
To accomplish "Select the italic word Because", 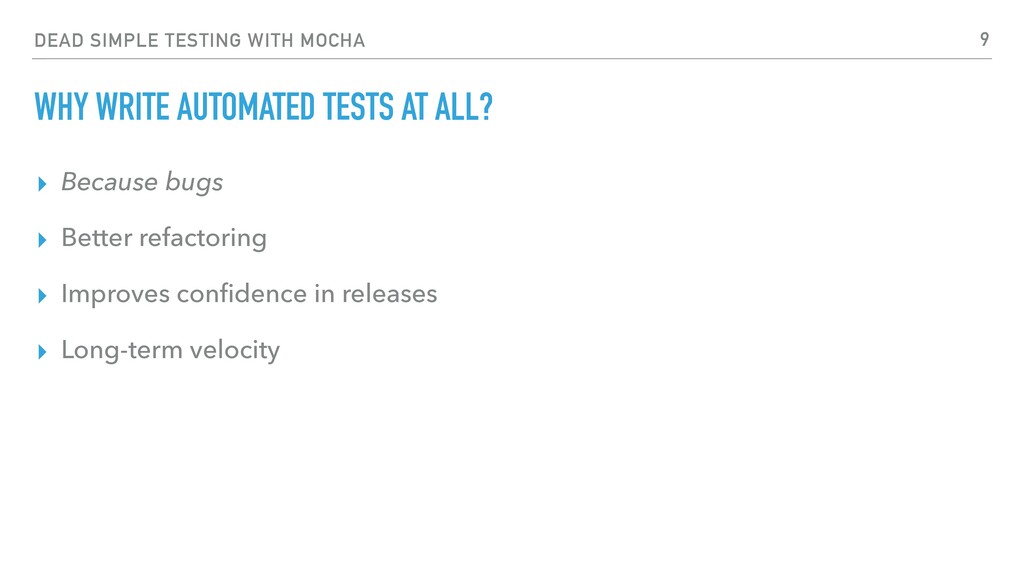I will (x=110, y=182).
